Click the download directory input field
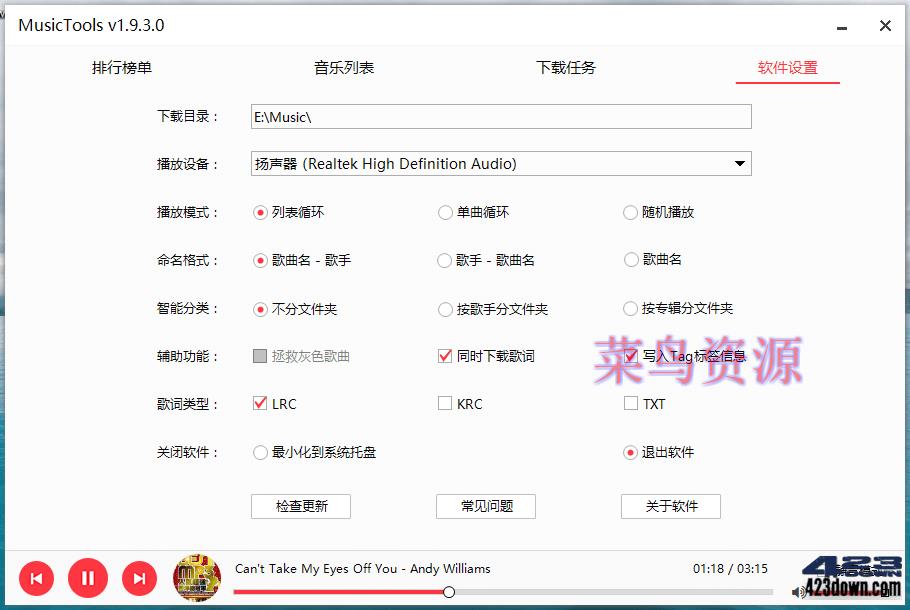Image resolution: width=910 pixels, height=610 pixels. pyautogui.click(x=500, y=116)
